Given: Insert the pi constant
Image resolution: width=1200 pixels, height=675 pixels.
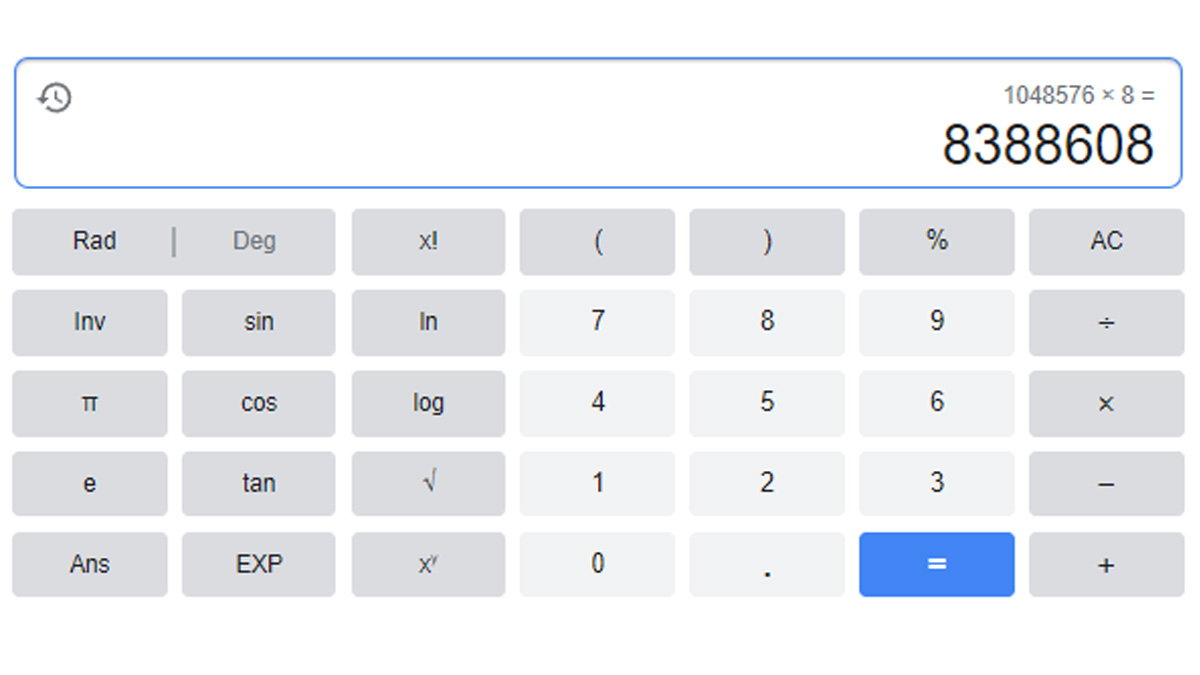Looking at the screenshot, I should (89, 403).
